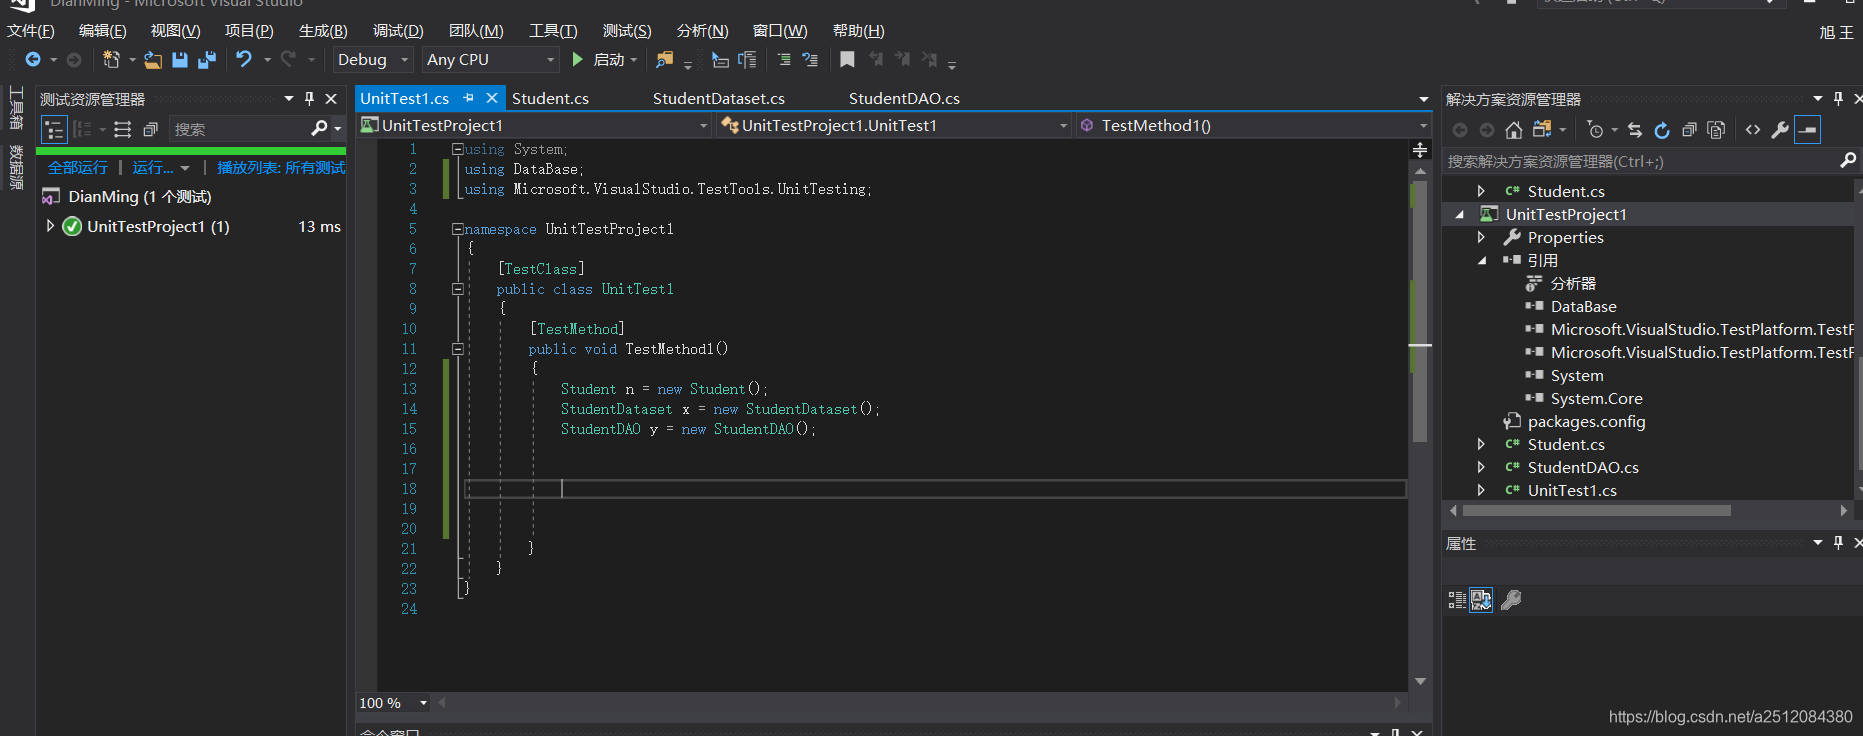The height and width of the screenshot is (736, 1863).
Task: Click the 启动 start button label
Action: pos(608,60)
